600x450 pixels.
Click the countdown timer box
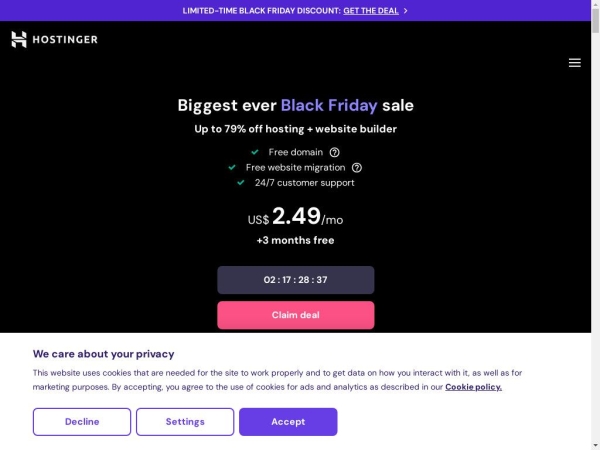296,280
